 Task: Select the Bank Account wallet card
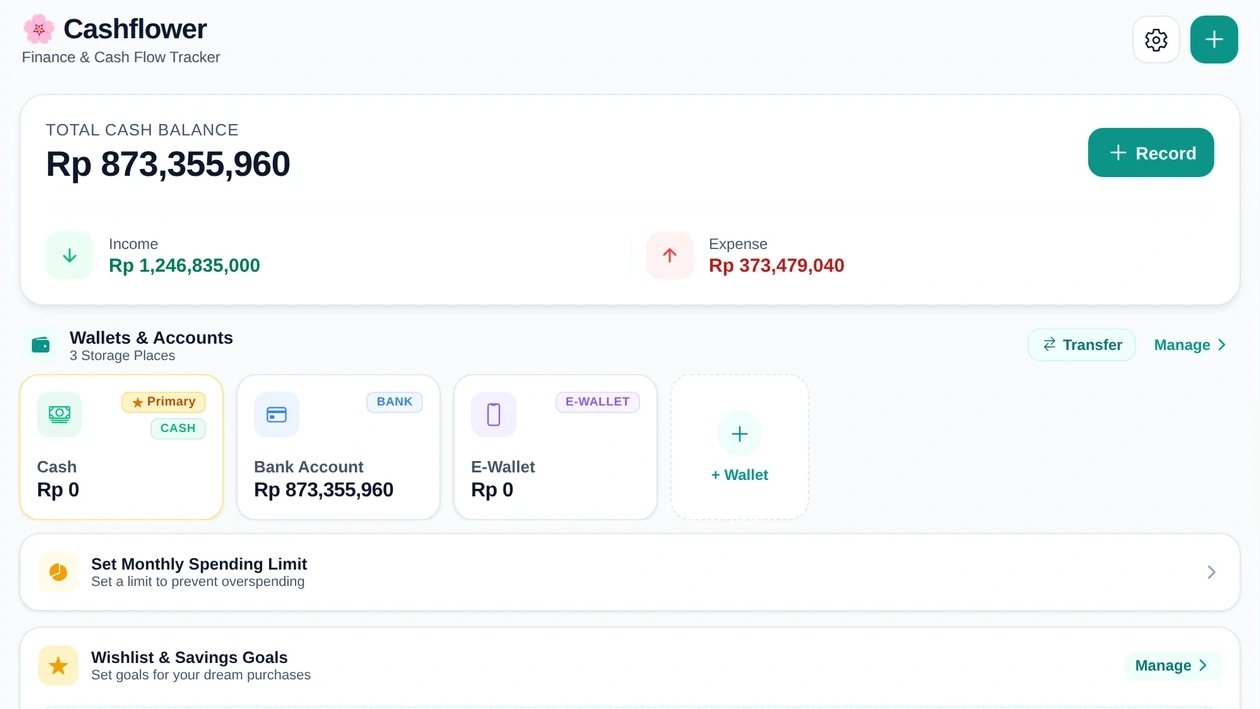pos(338,447)
